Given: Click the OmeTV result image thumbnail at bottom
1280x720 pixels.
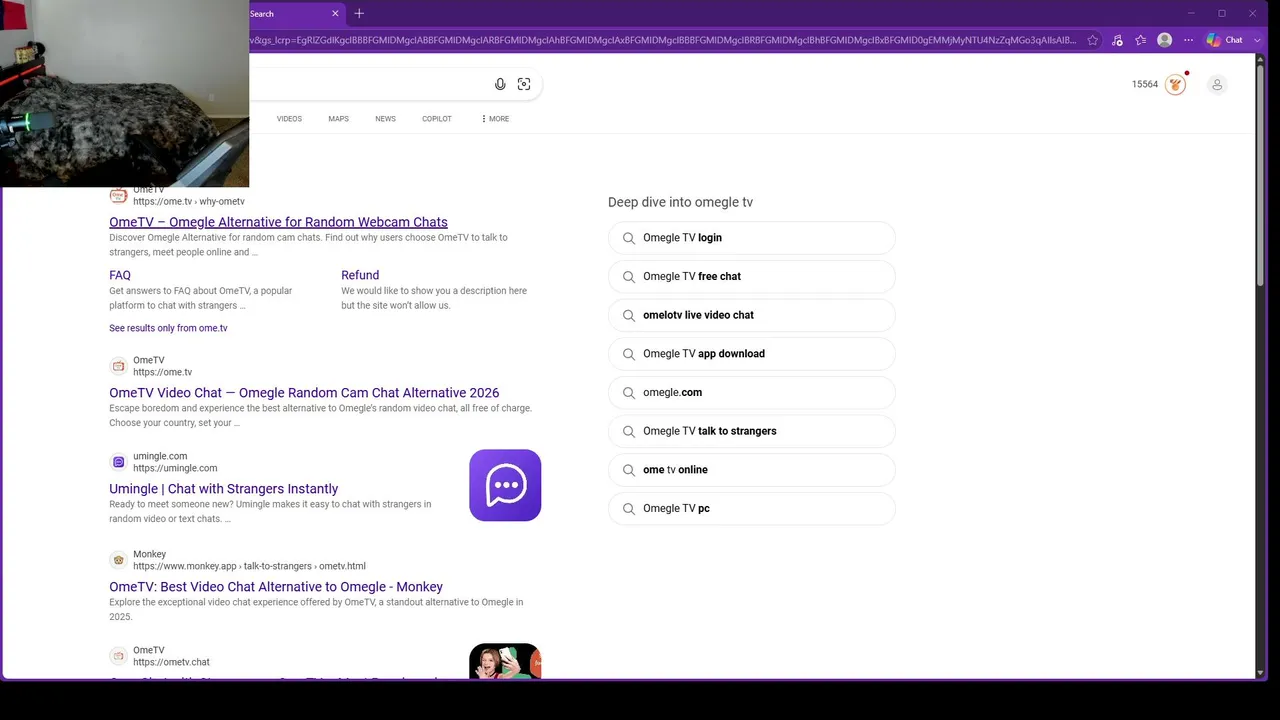Looking at the screenshot, I should (x=505, y=661).
